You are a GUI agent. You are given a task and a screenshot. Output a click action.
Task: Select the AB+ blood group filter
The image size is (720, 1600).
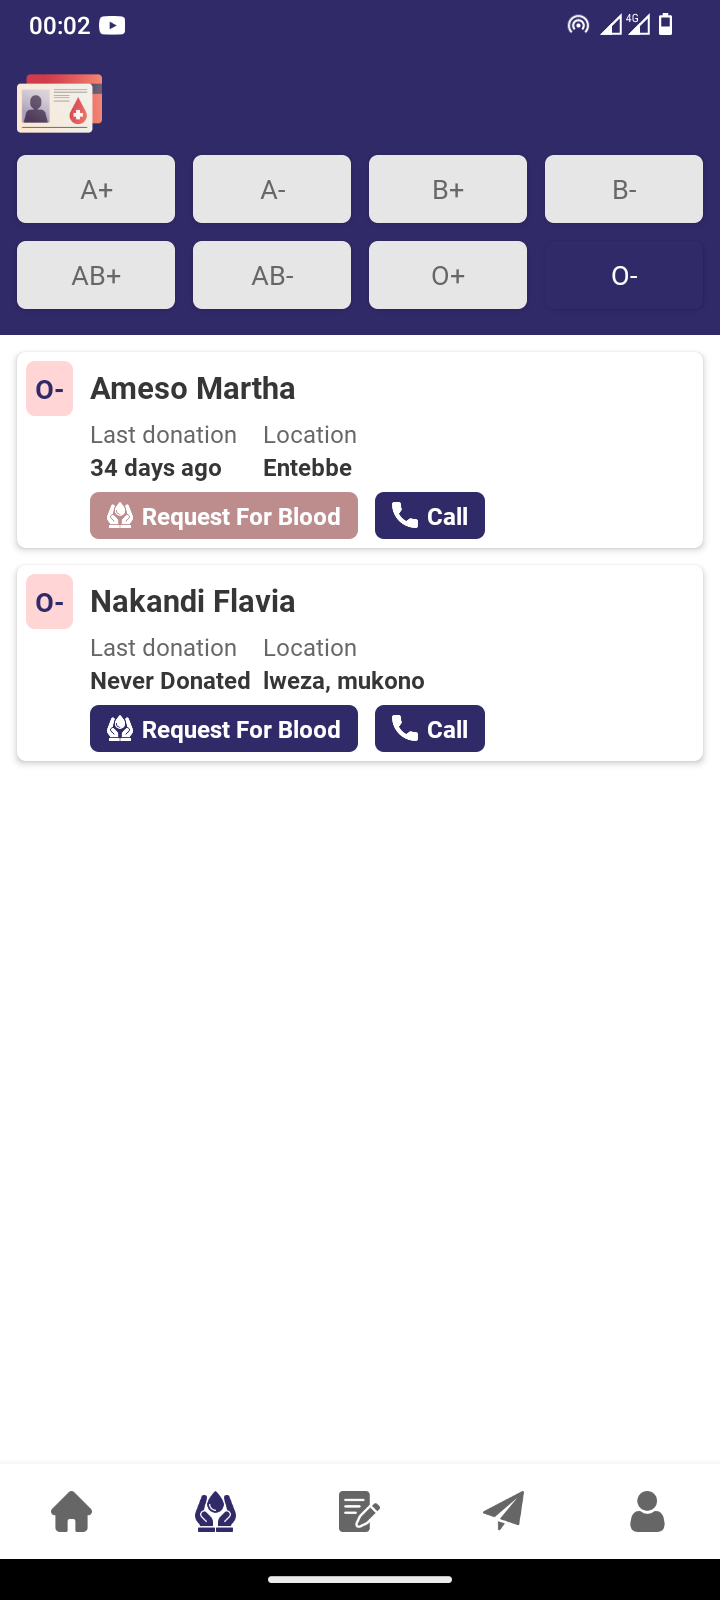[x=96, y=275]
